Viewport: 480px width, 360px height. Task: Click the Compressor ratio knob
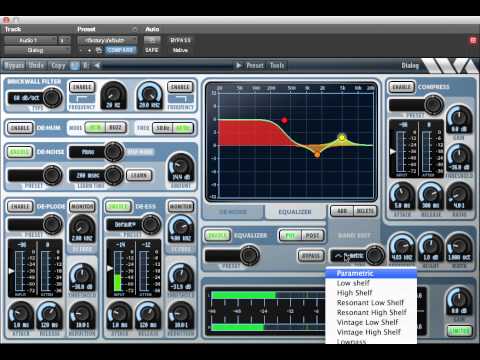click(x=459, y=196)
